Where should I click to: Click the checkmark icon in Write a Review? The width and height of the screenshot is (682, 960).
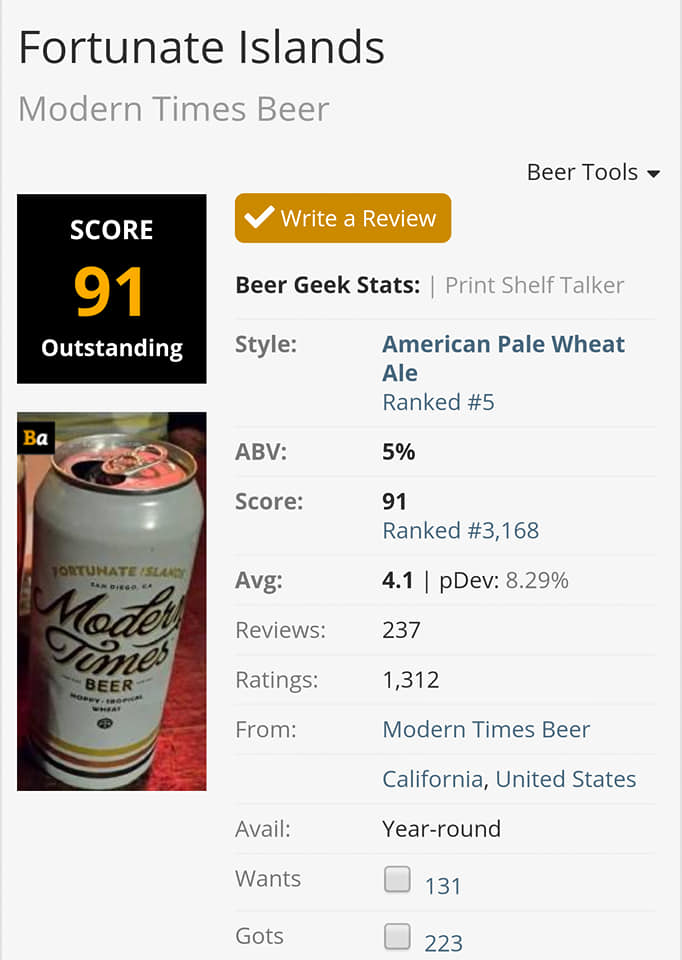(259, 218)
